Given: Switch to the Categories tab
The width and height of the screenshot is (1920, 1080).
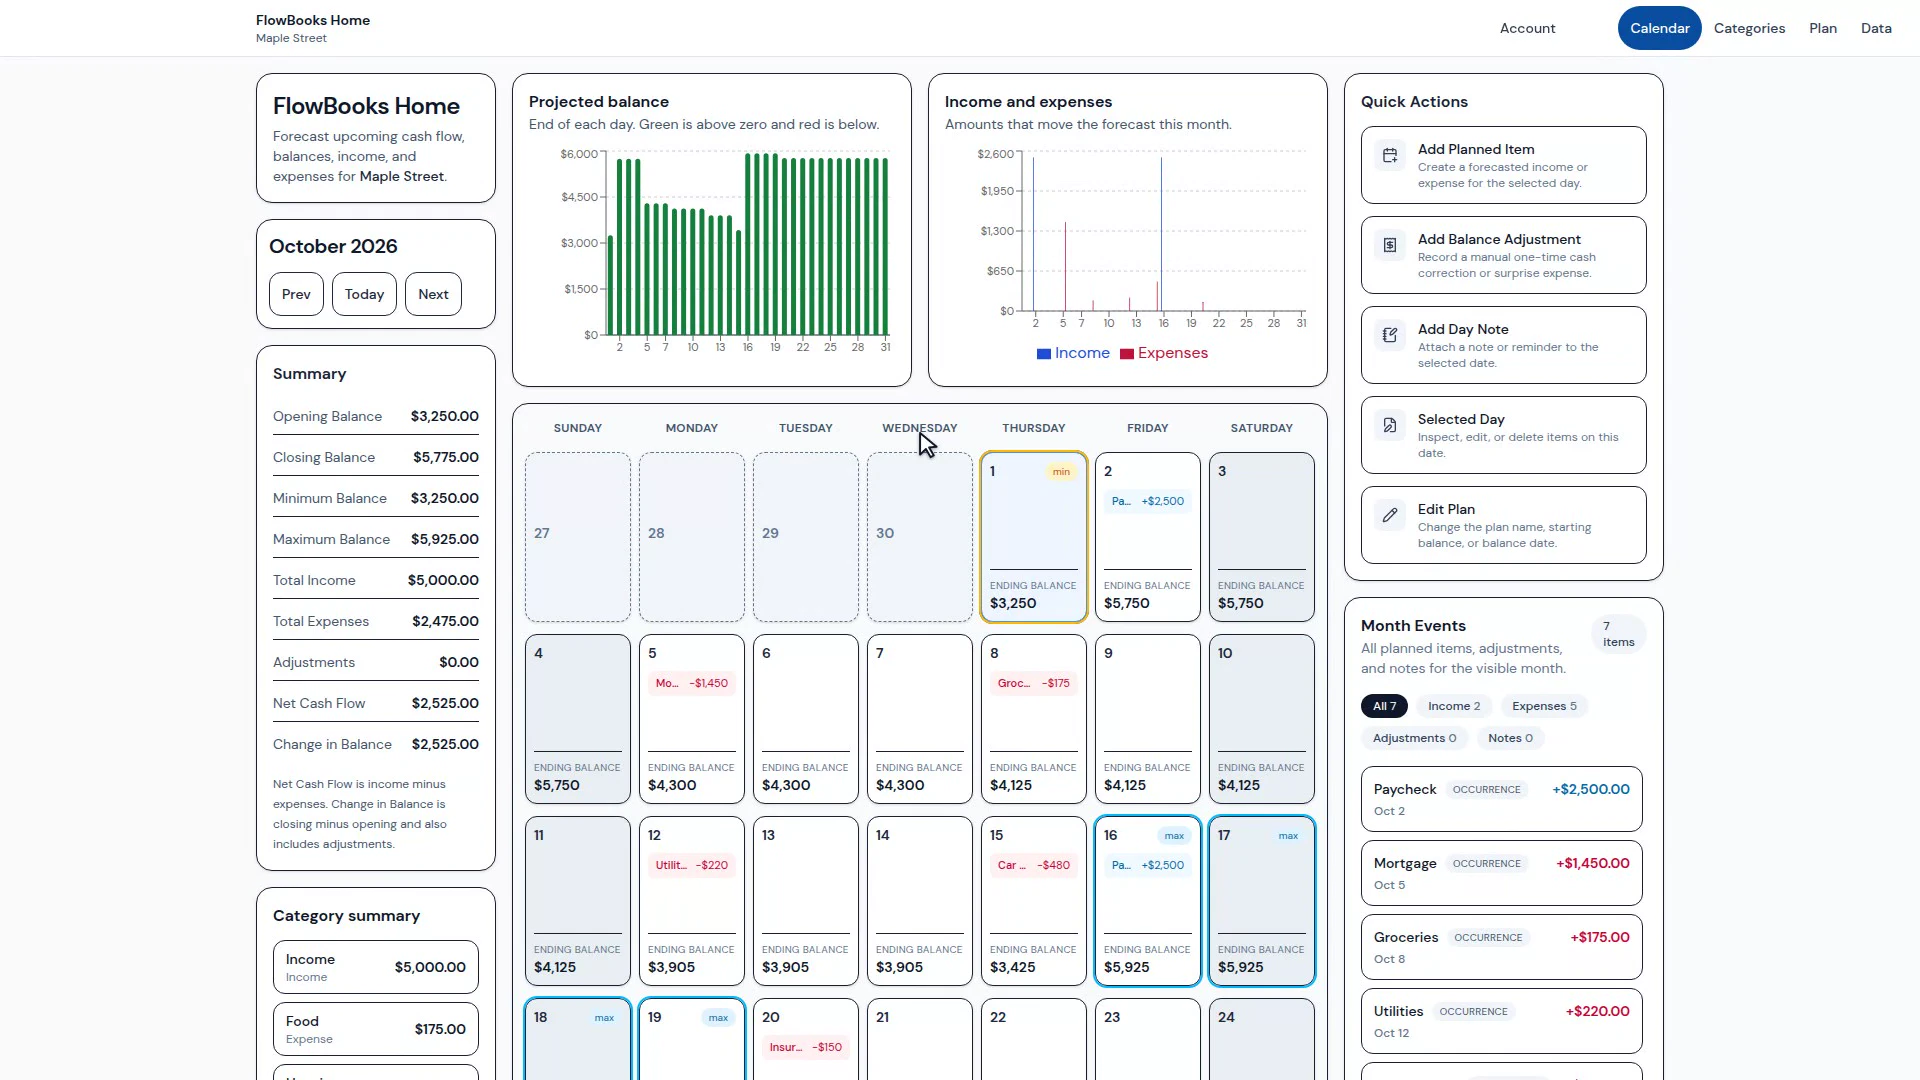Looking at the screenshot, I should point(1749,28).
